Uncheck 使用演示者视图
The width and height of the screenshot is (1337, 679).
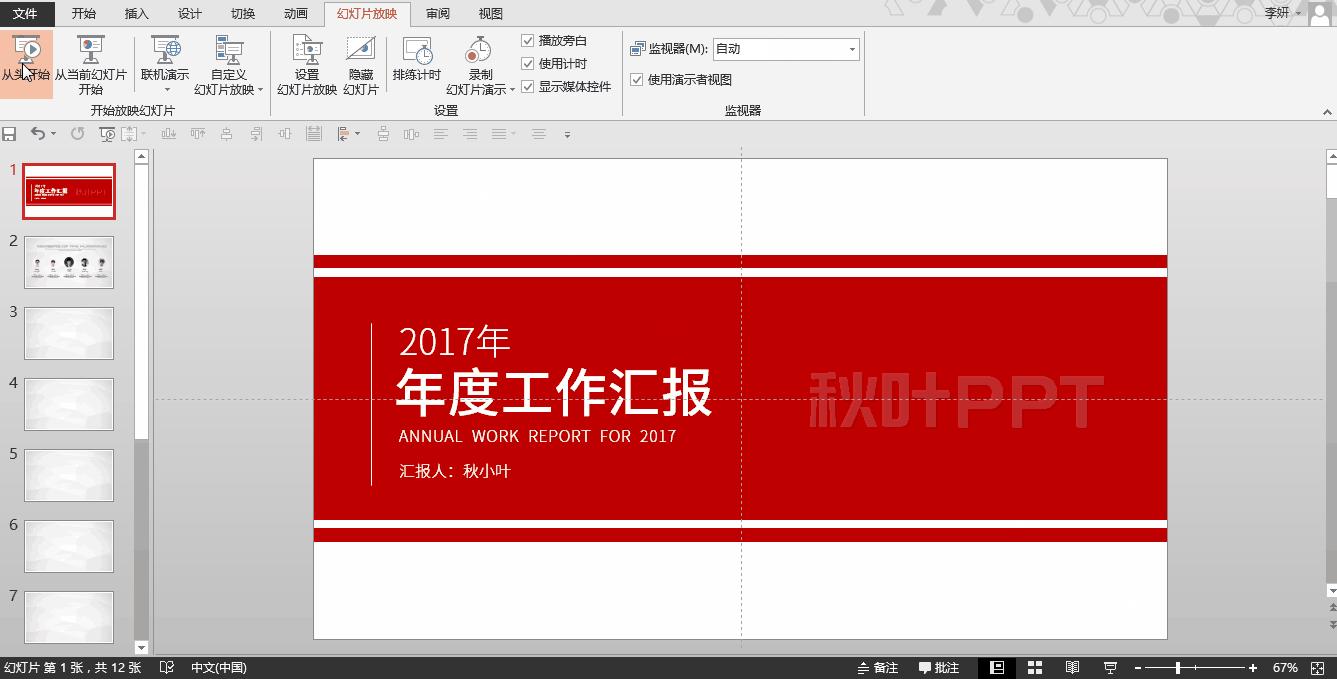(637, 80)
